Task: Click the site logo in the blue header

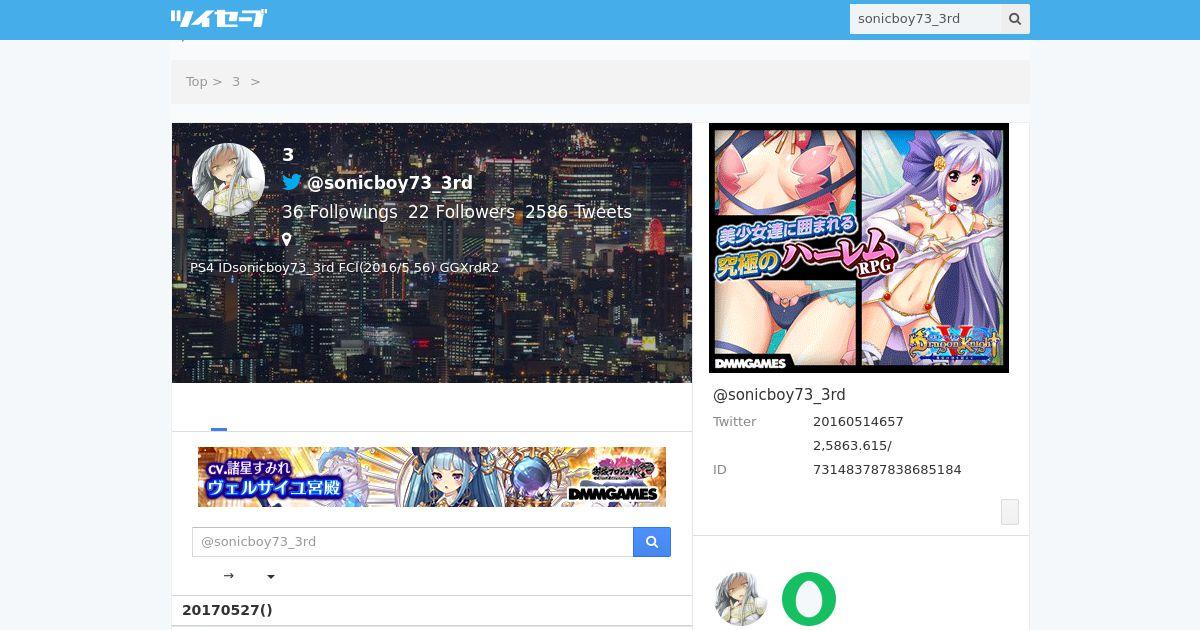Action: click(x=219, y=18)
